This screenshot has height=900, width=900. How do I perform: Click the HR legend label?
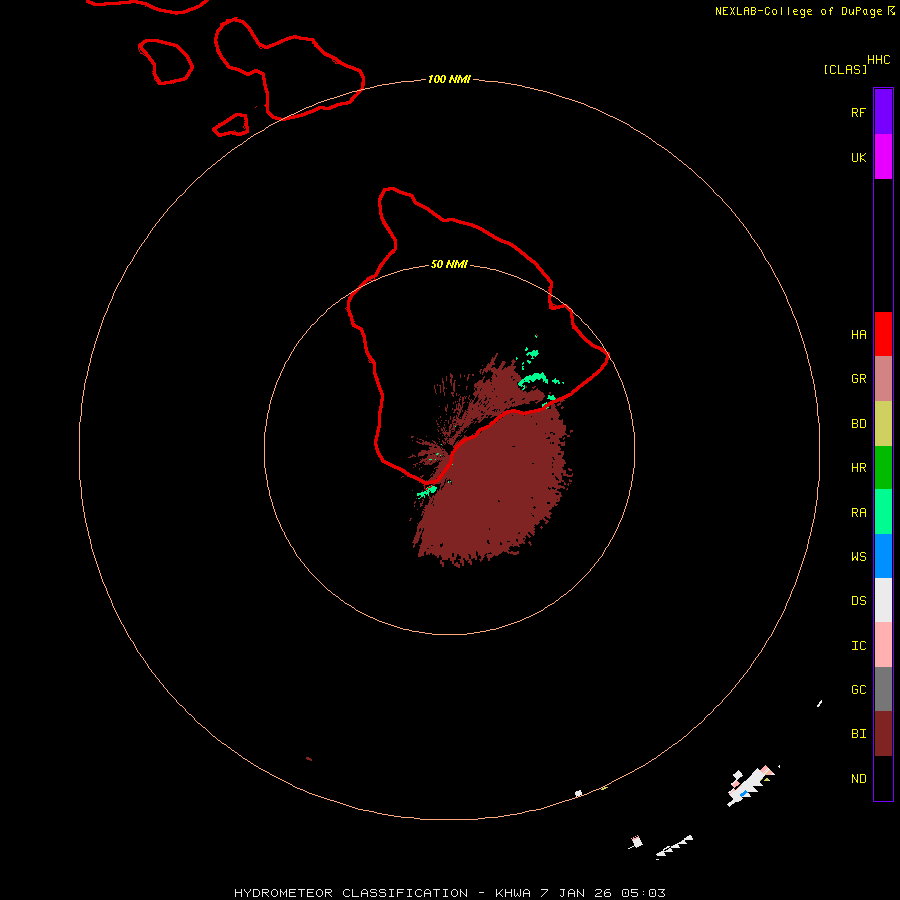click(x=858, y=468)
